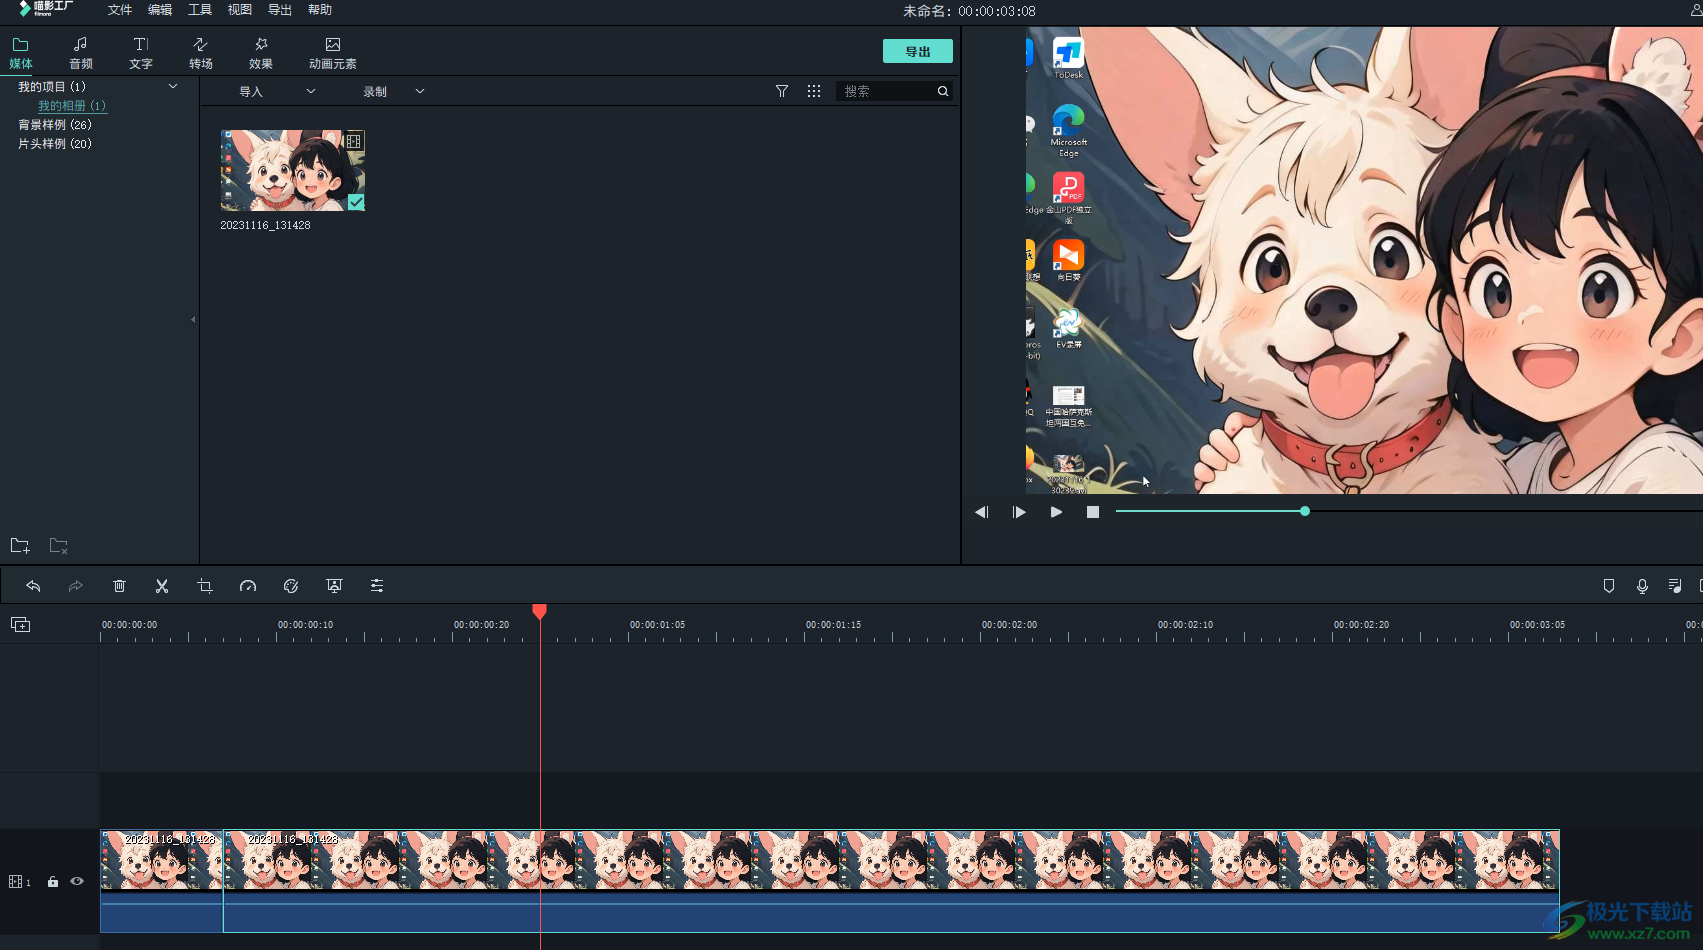Click the green screen export frame icon
The width and height of the screenshot is (1703, 950).
point(334,586)
